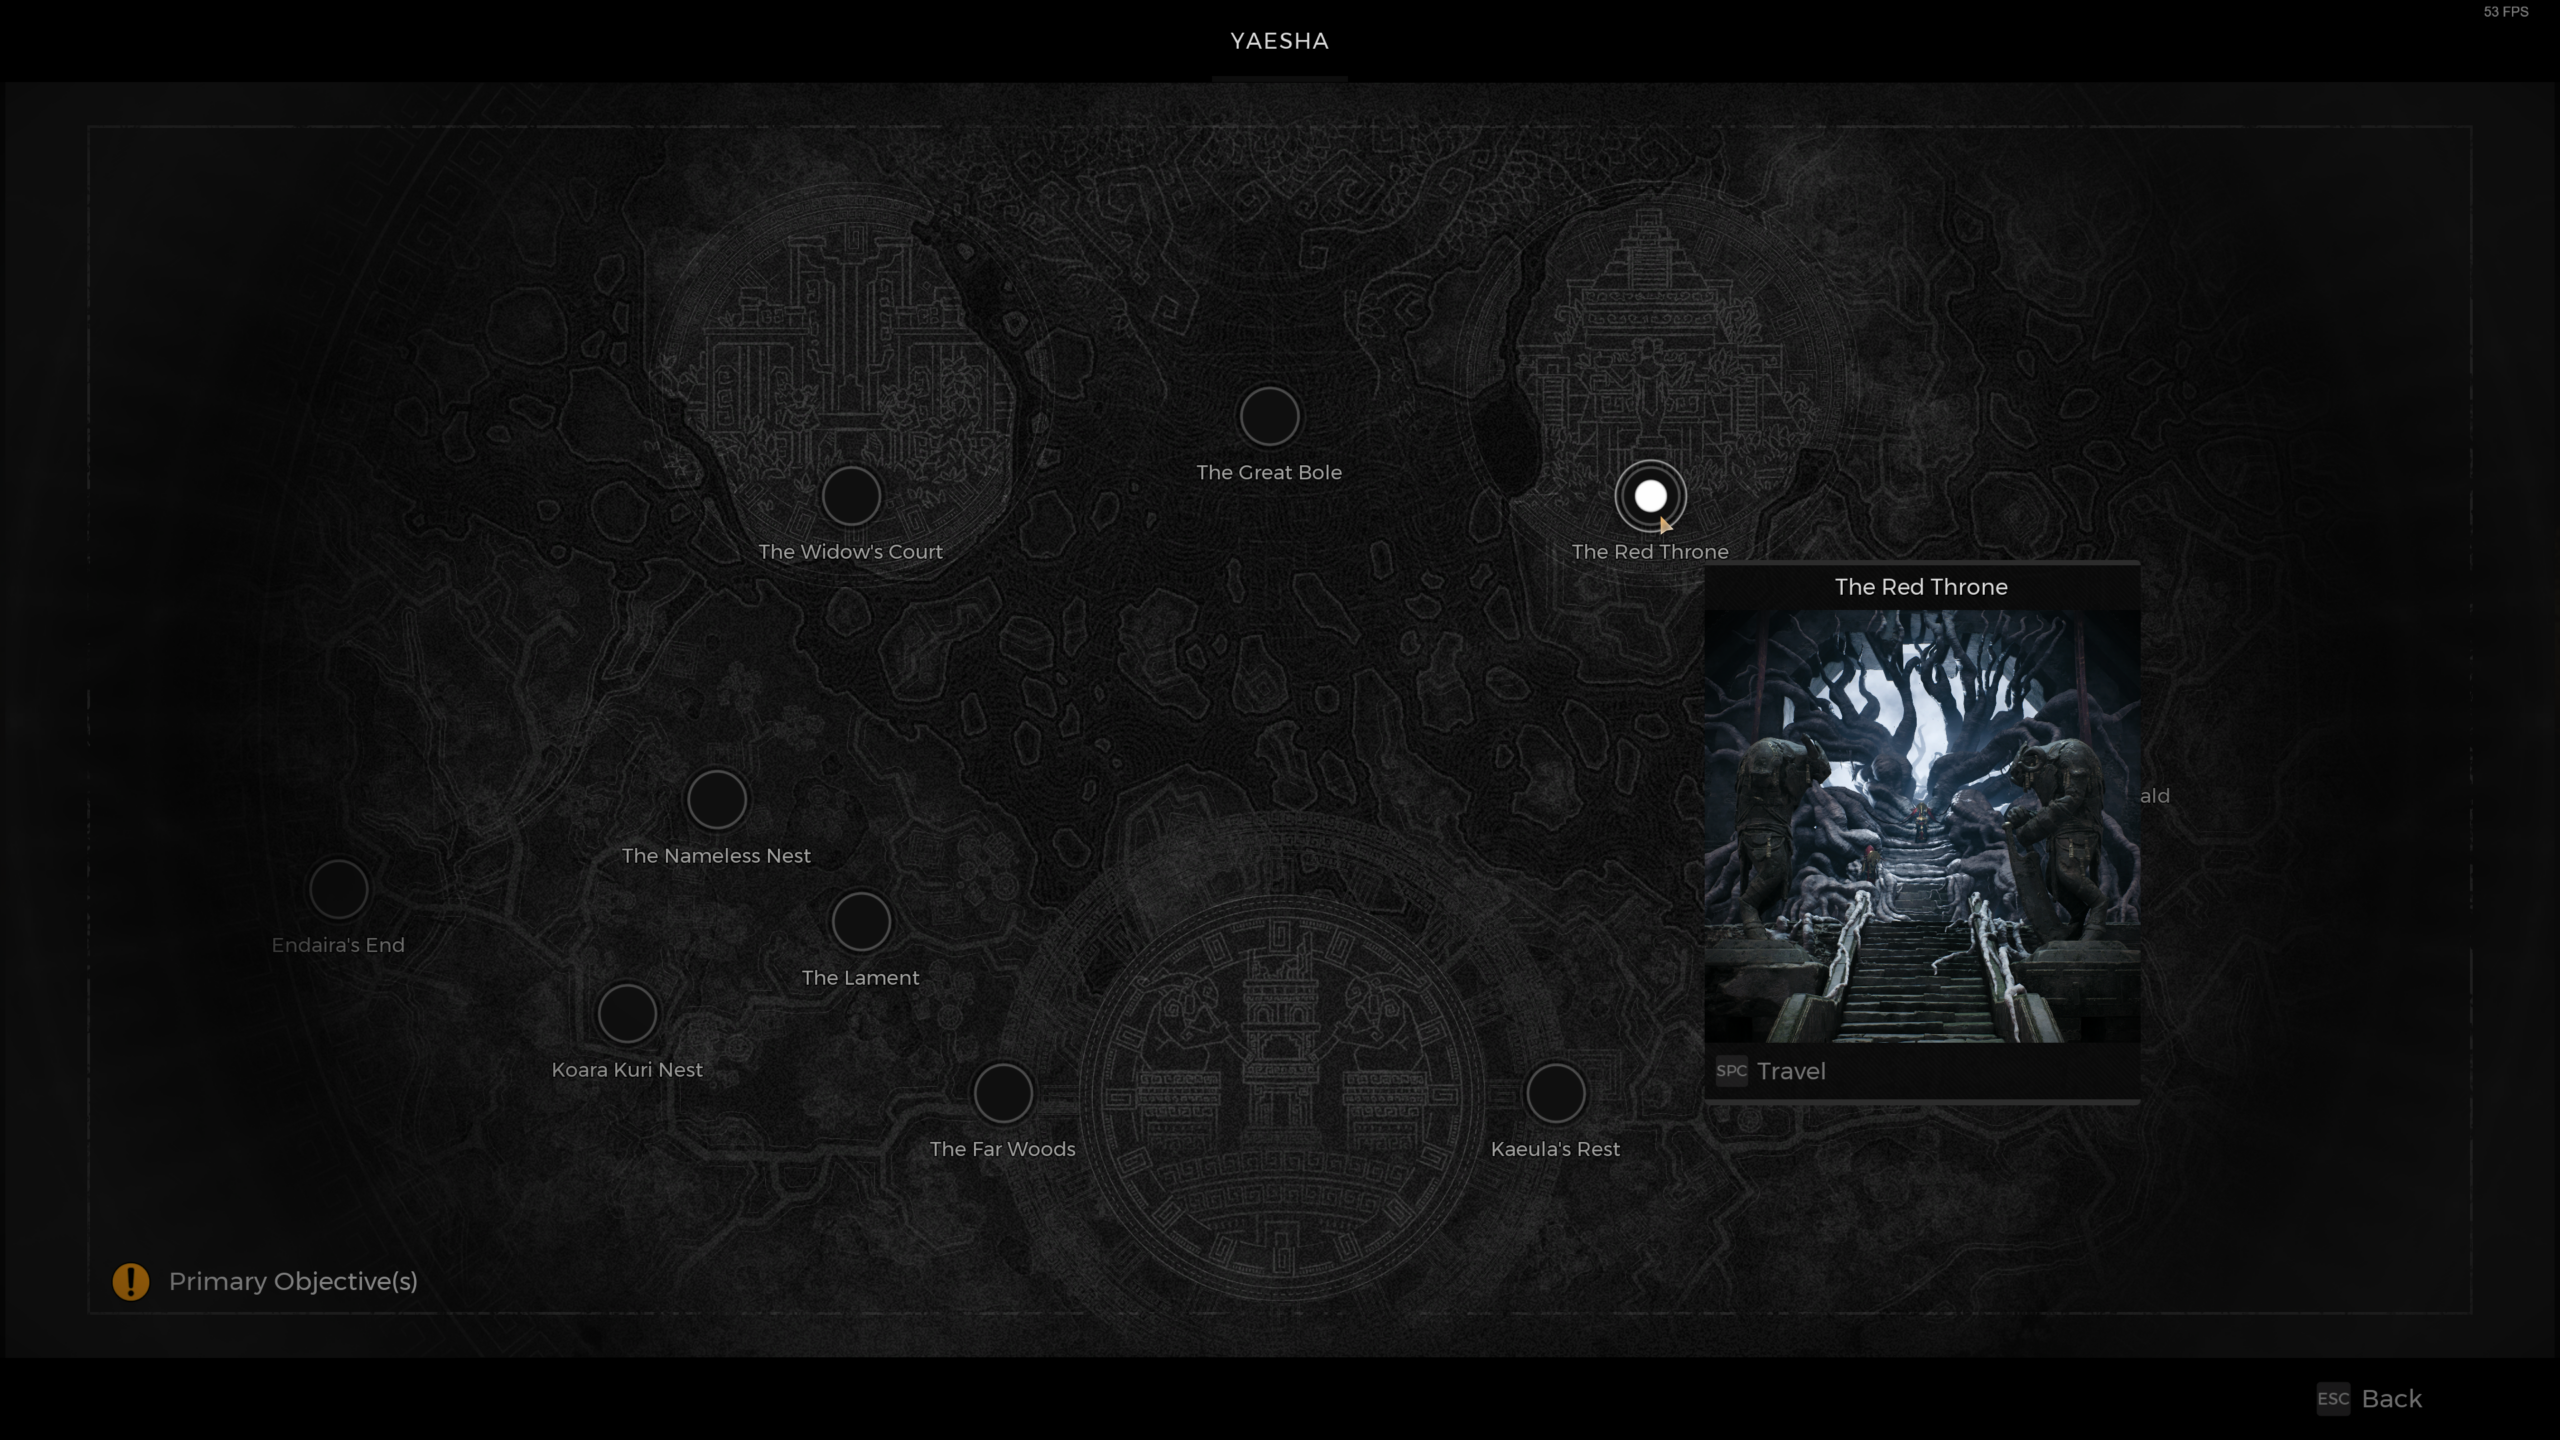Click the ESC key icon
This screenshot has height=1440, width=2560.
click(x=2333, y=1398)
